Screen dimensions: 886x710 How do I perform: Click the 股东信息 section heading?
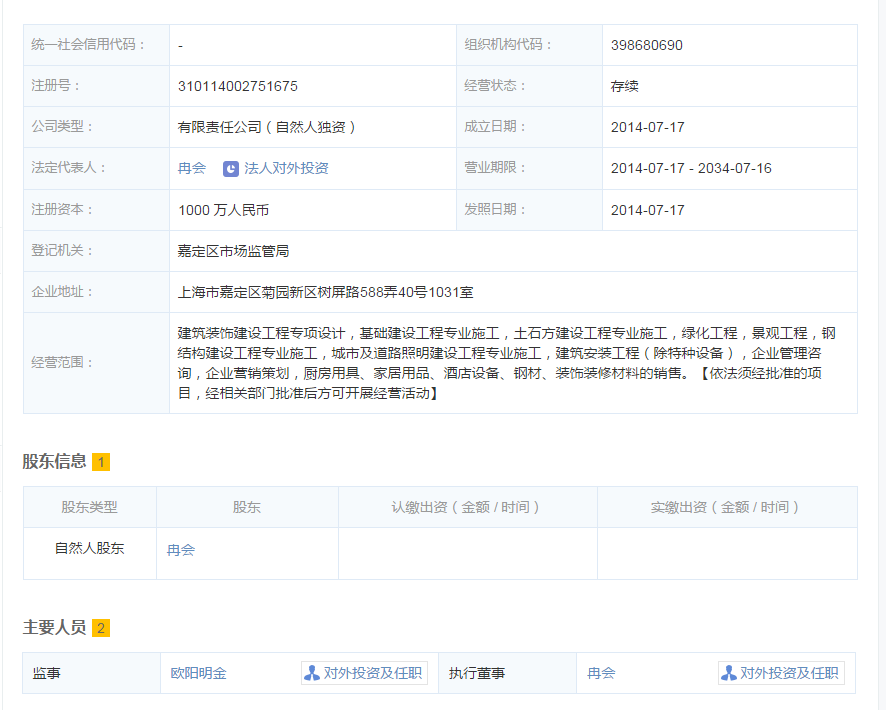pos(54,461)
